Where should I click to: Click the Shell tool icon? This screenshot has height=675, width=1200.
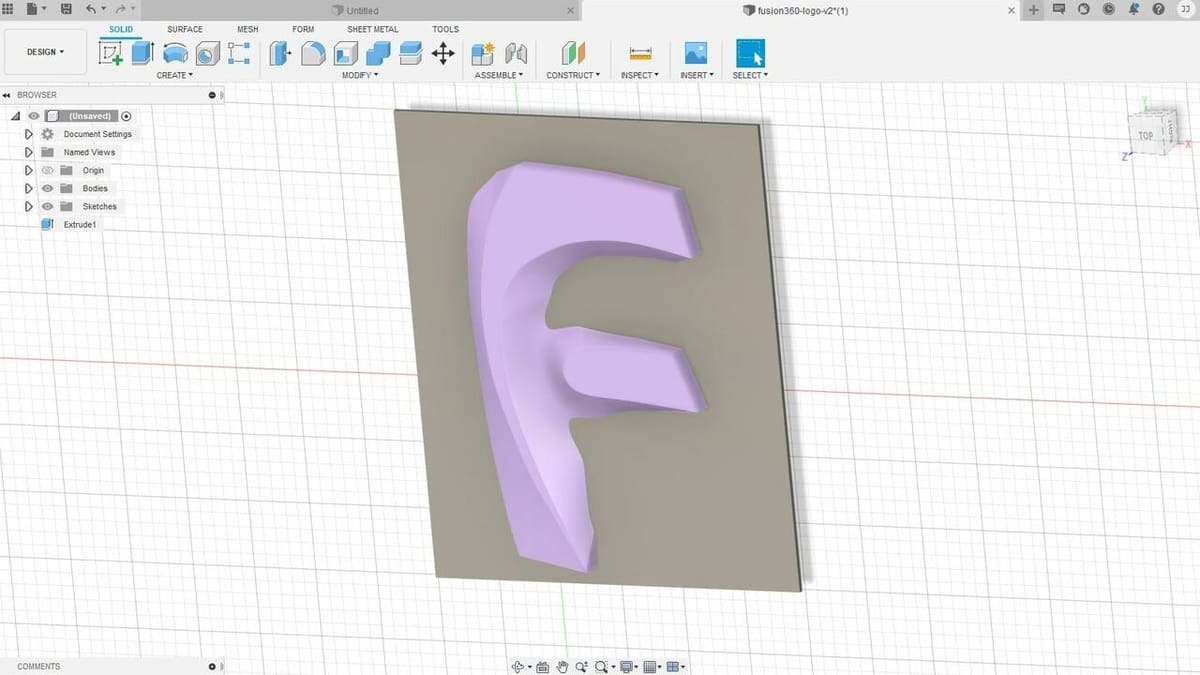click(346, 53)
